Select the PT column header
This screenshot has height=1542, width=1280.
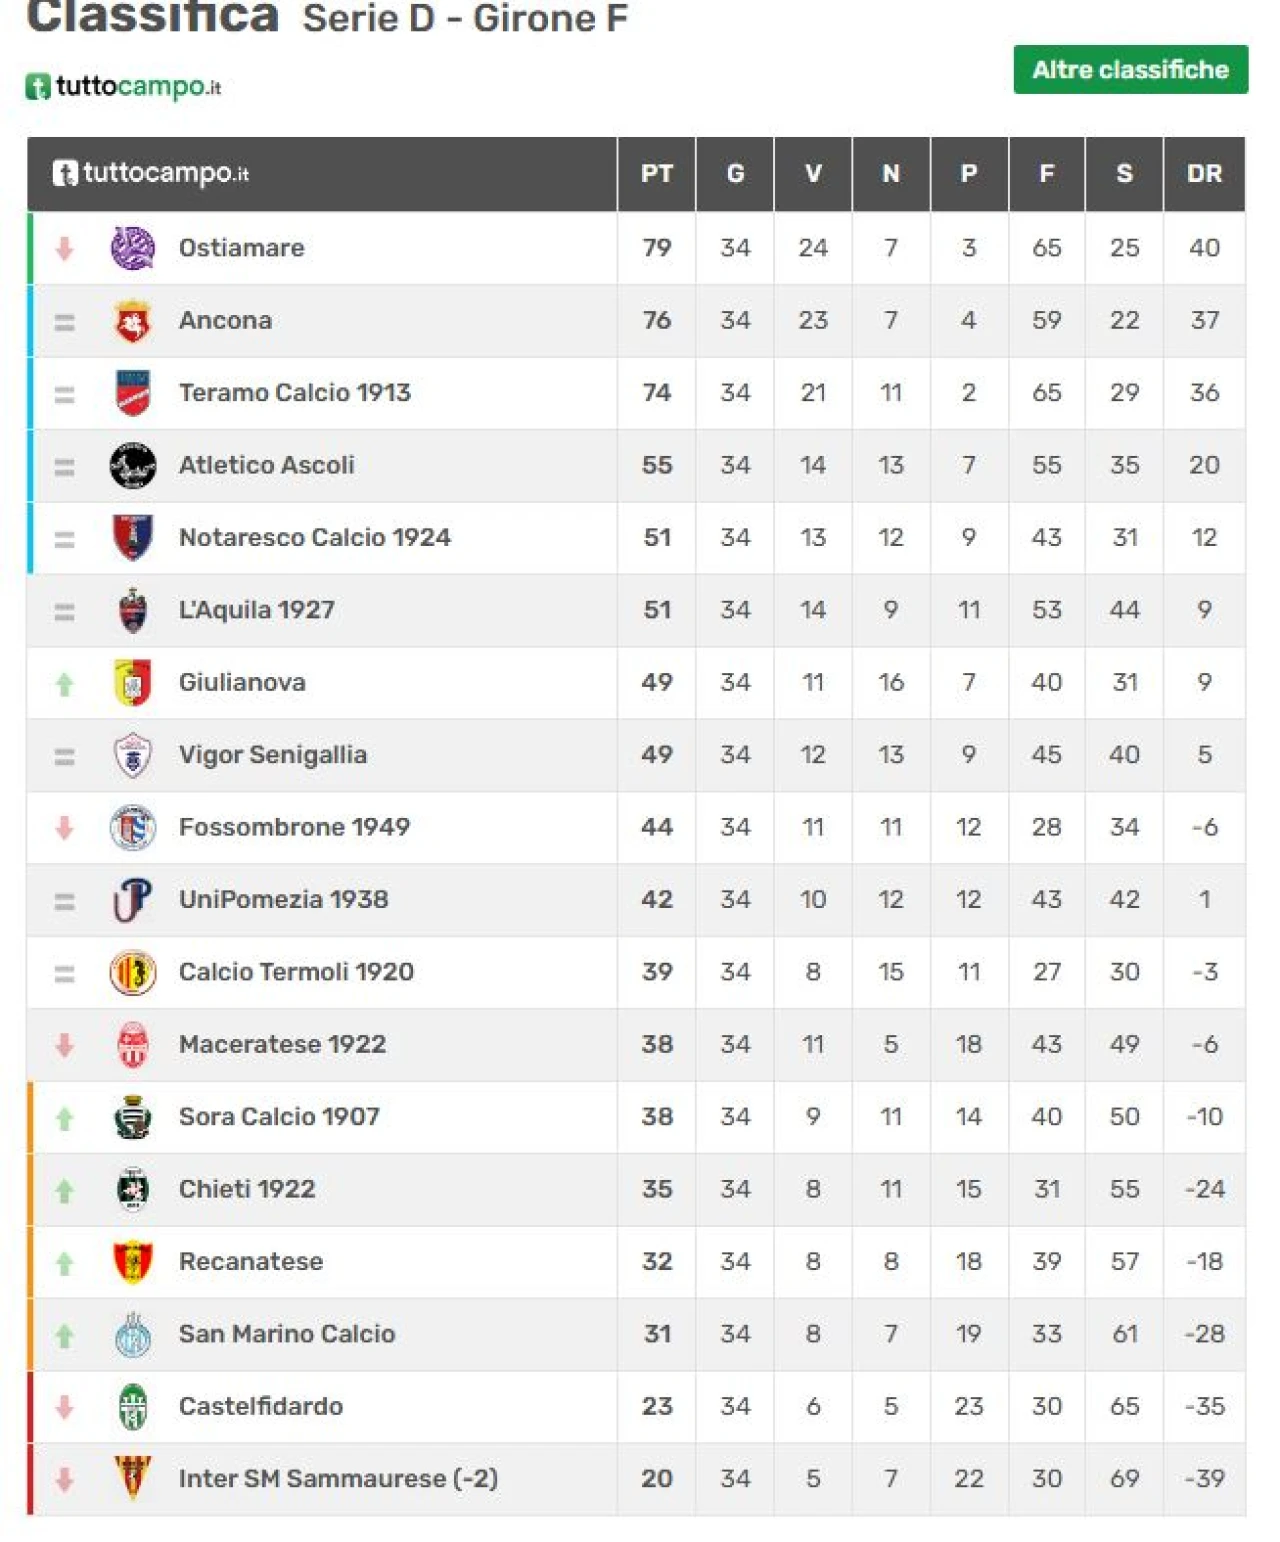pos(657,174)
